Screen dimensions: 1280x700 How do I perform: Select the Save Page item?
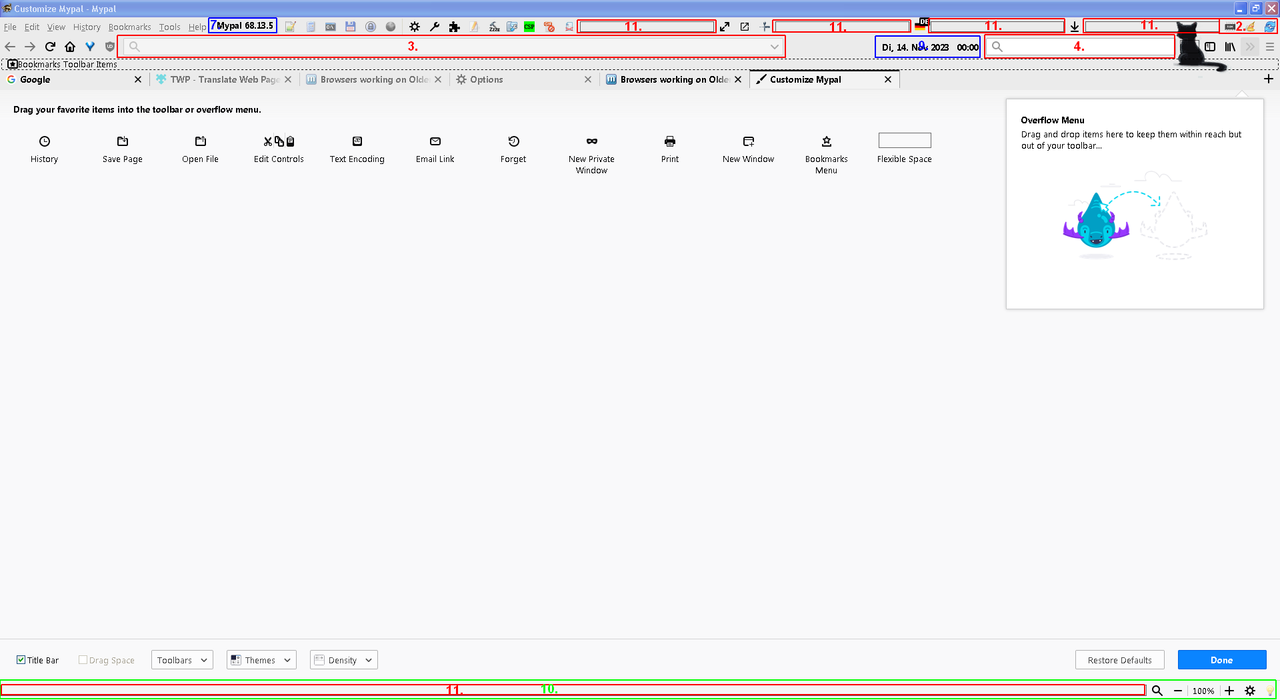[x=122, y=149]
